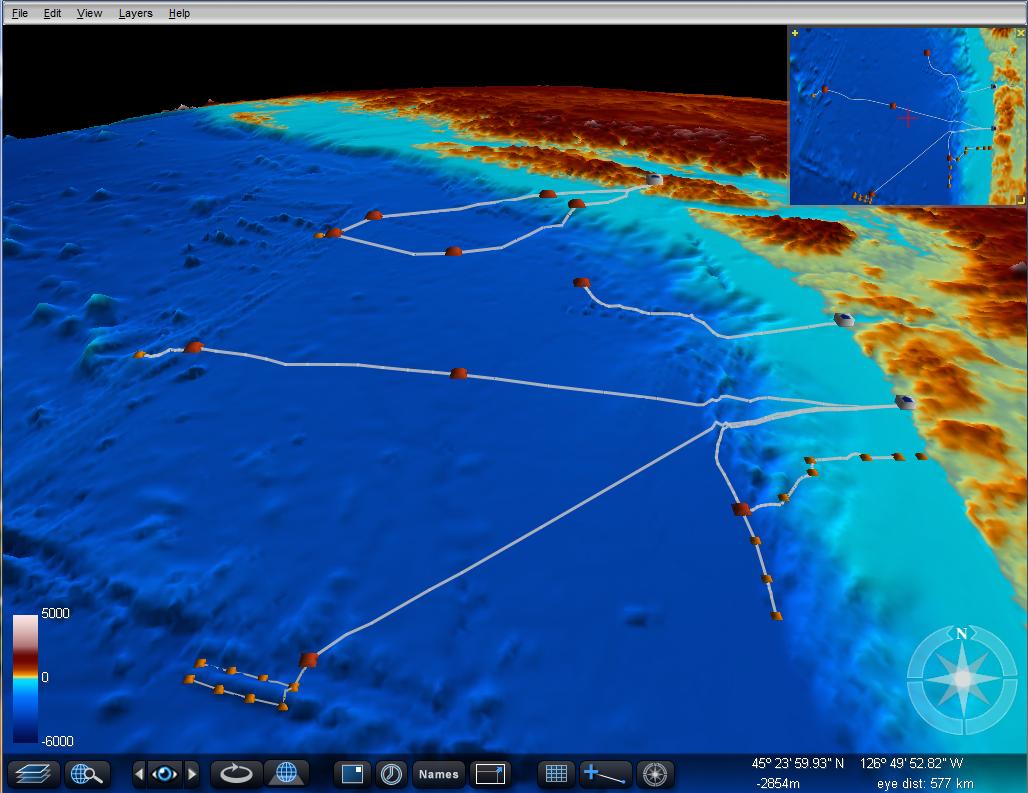This screenshot has height=793, width=1028.
Task: Click the clock time icon
Action: (x=391, y=773)
